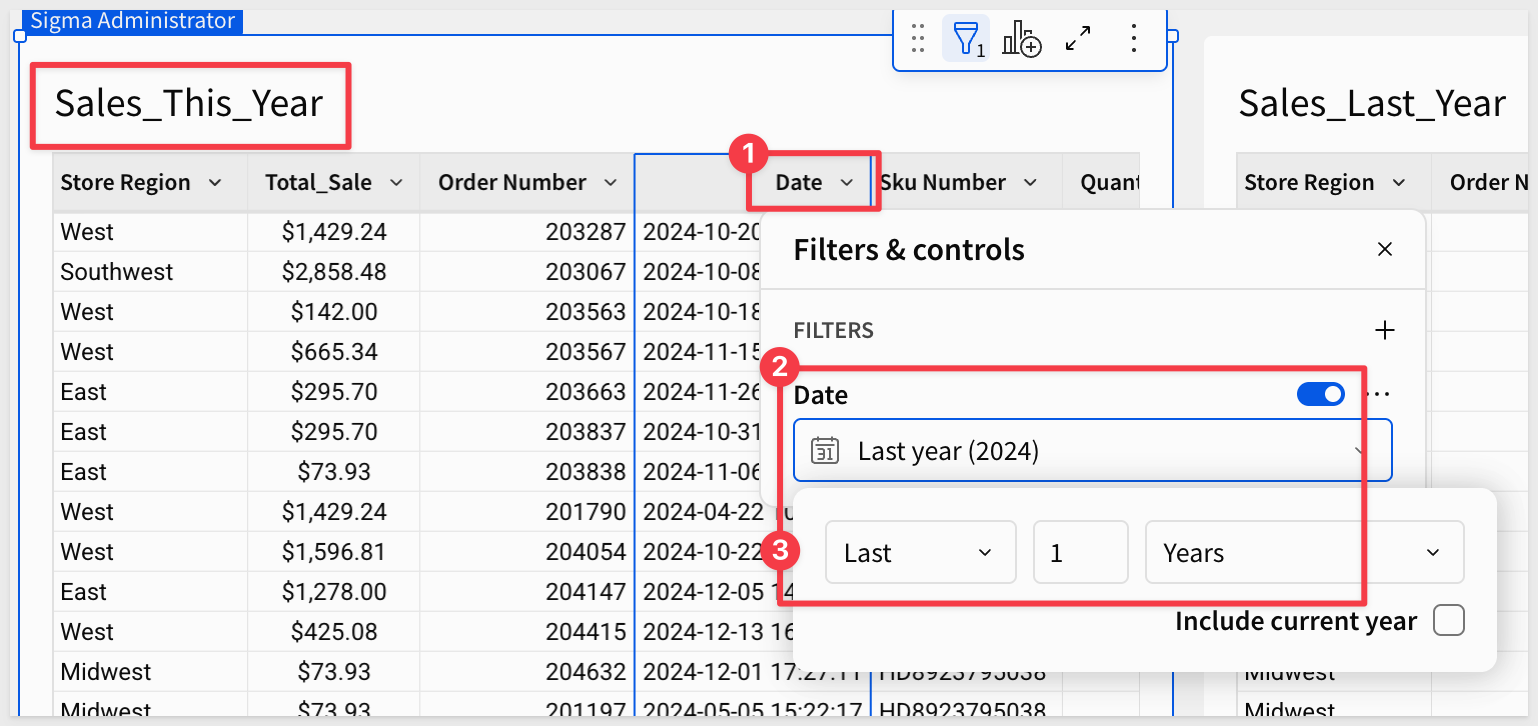Open the Years unit dropdown
The width and height of the screenshot is (1538, 726).
1304,553
